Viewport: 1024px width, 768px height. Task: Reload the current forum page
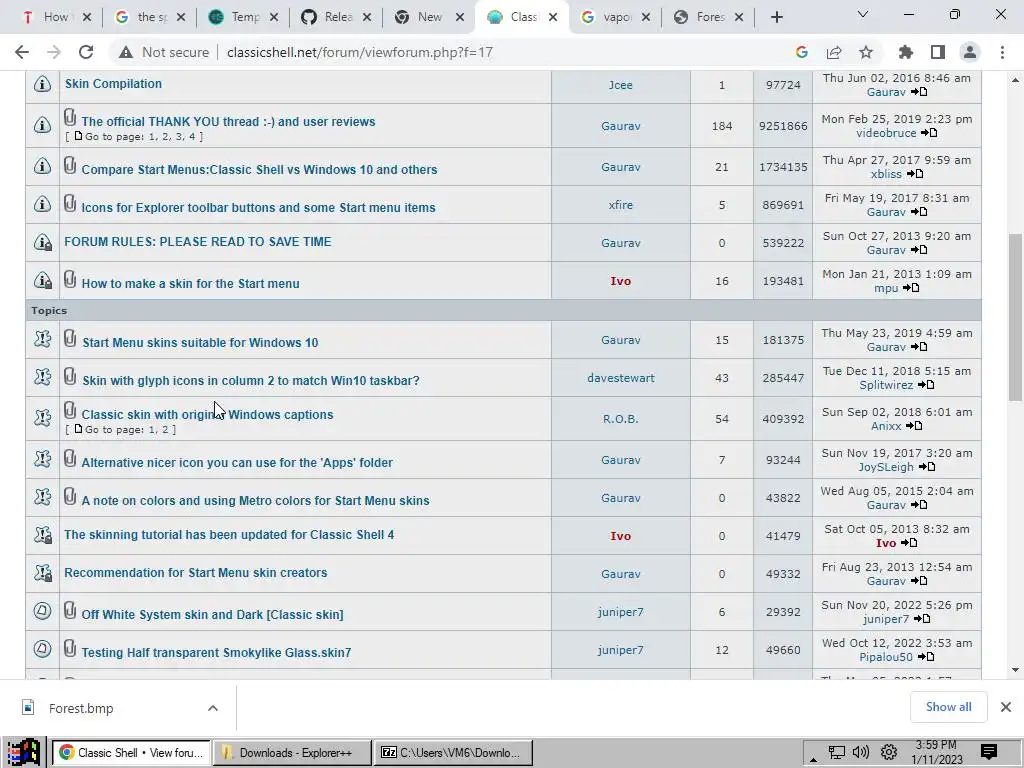pyautogui.click(x=86, y=52)
